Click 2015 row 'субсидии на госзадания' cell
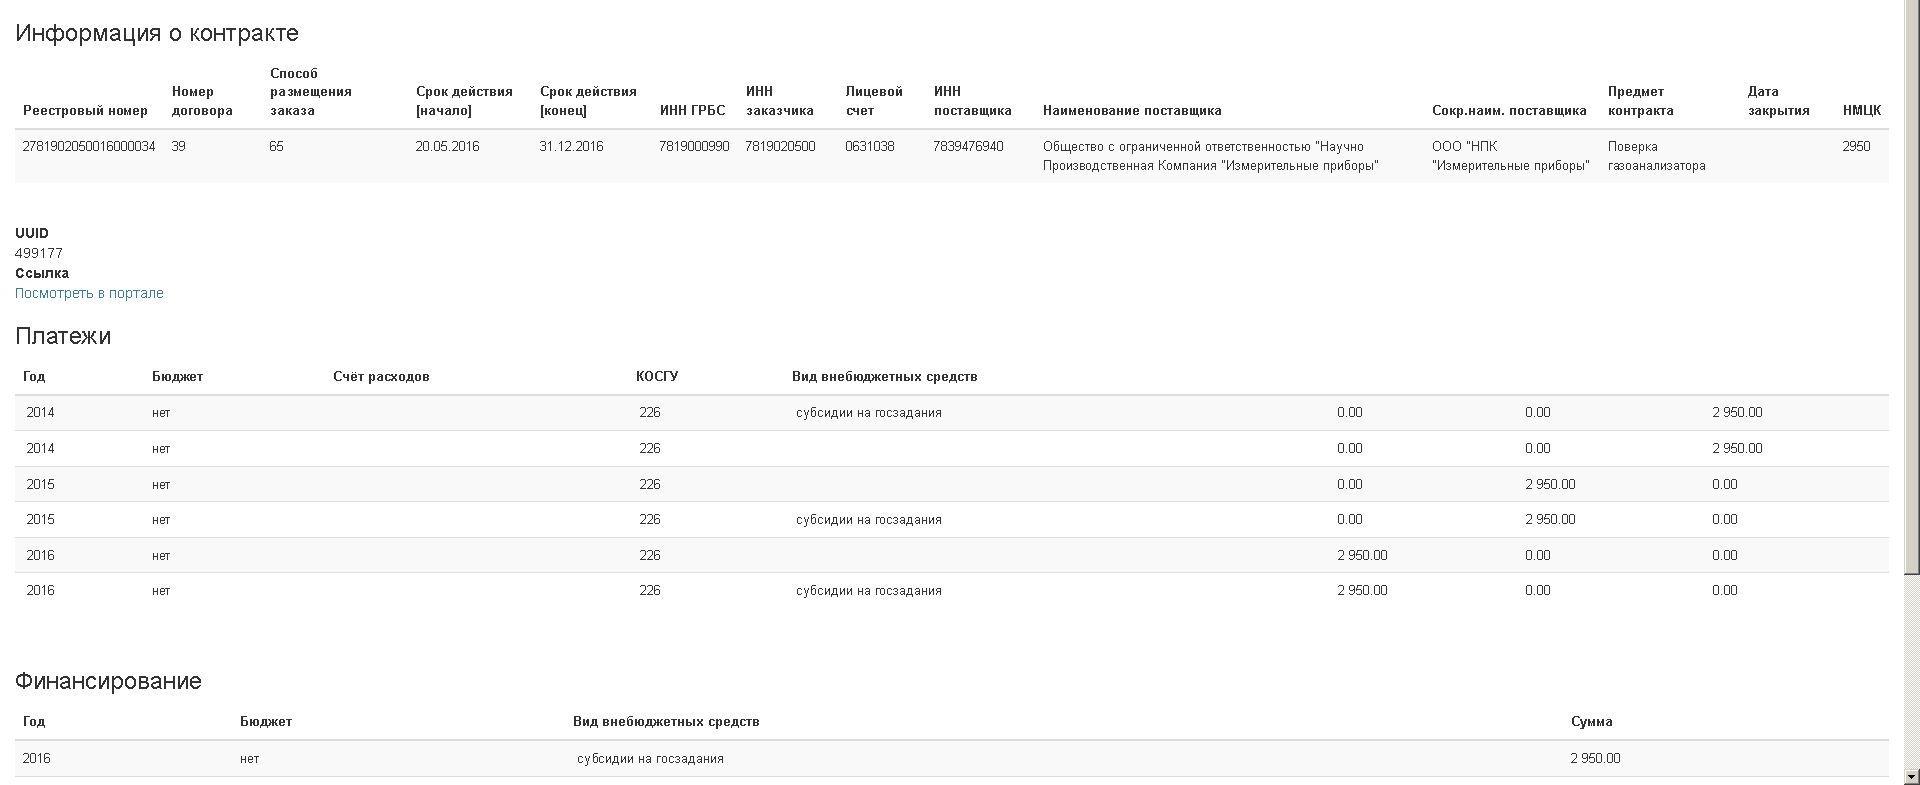Viewport: 1920px width, 785px height. (x=869, y=519)
